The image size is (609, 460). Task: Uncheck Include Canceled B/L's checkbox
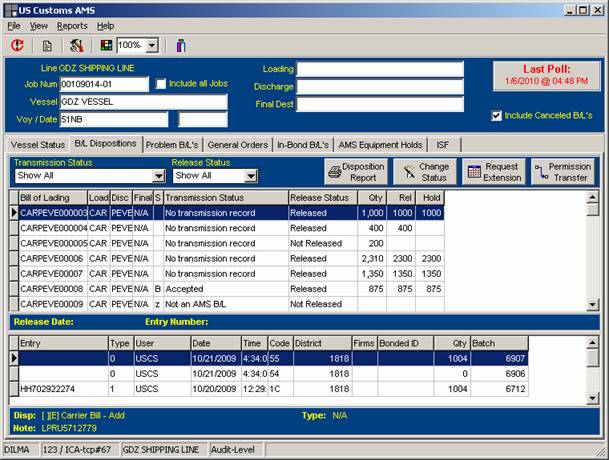tap(497, 115)
